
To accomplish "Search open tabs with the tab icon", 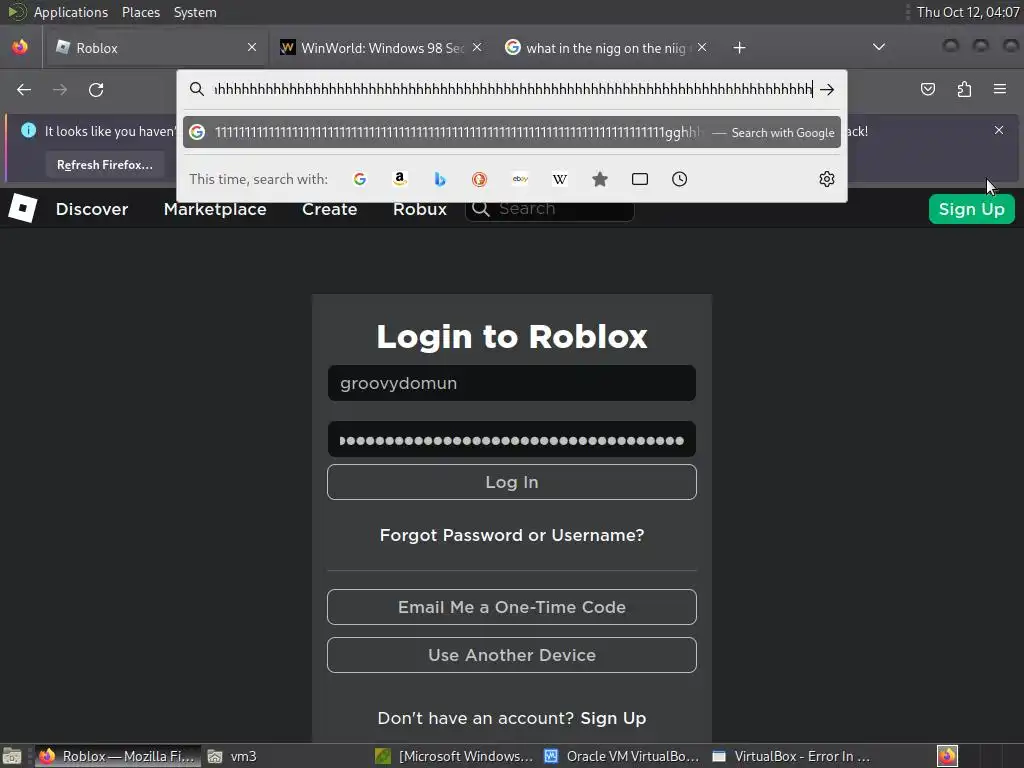I will (639, 179).
